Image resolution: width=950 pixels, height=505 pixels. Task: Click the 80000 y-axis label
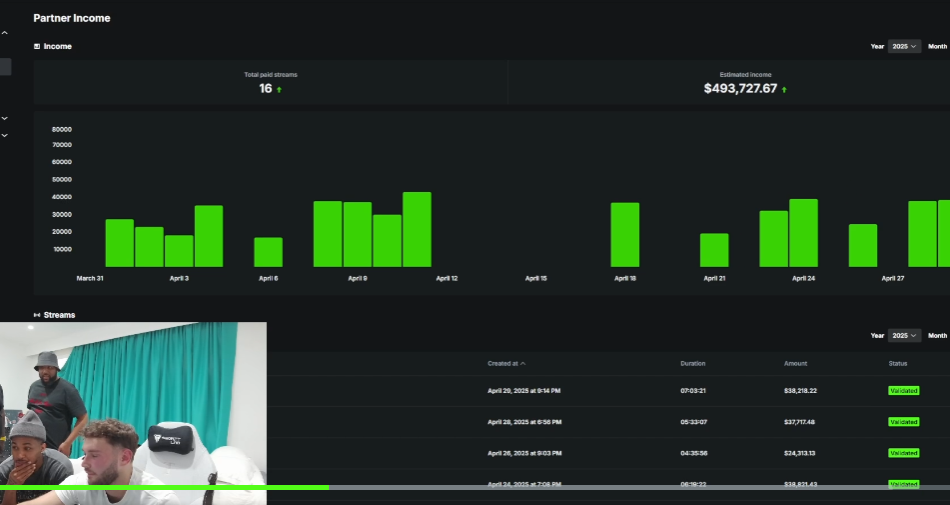coord(62,129)
